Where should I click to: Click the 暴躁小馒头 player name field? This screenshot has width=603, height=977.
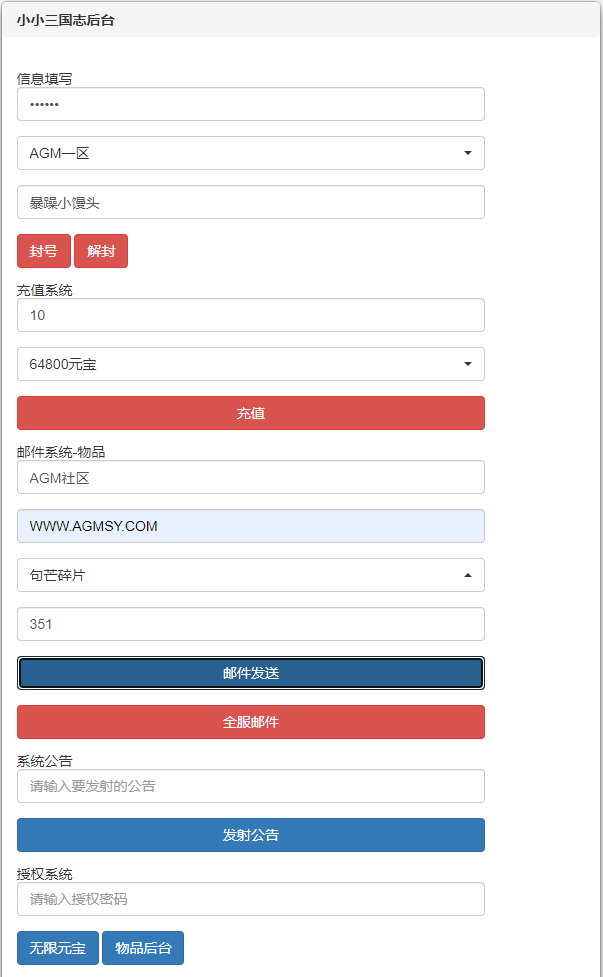[250, 202]
